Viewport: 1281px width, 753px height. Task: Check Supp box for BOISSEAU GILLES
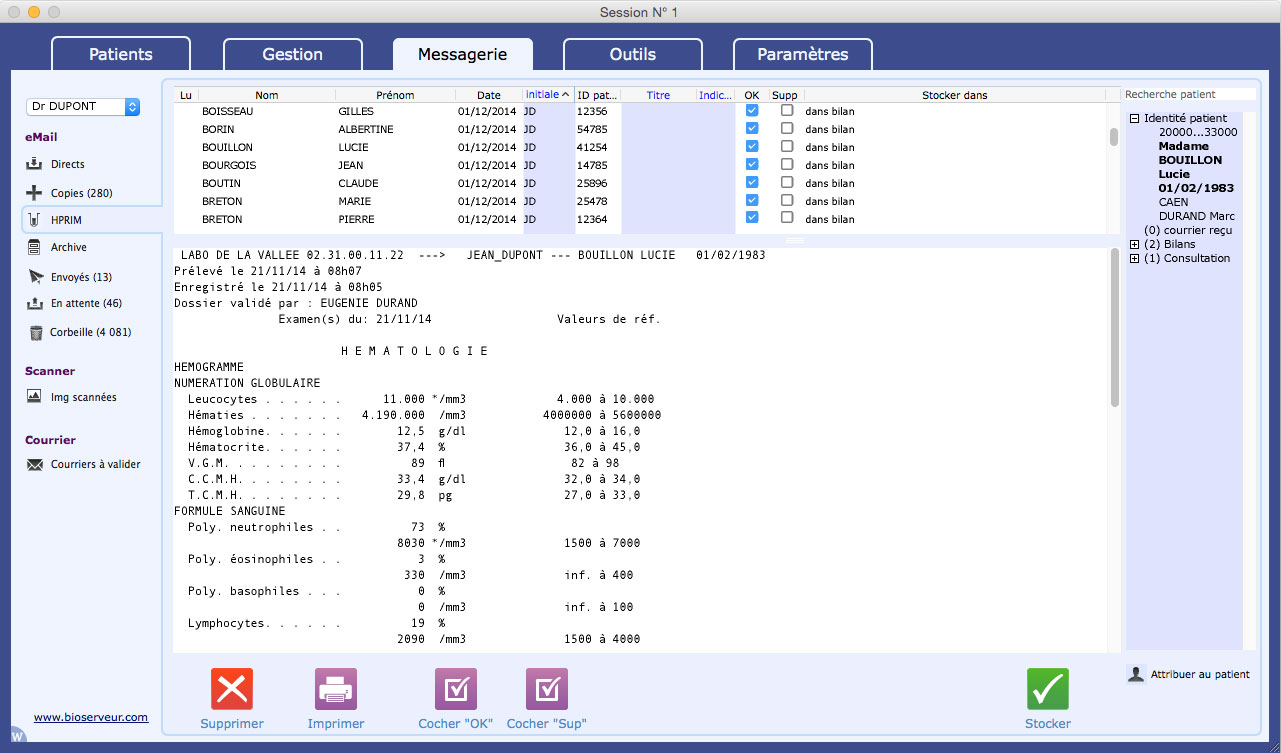(787, 111)
